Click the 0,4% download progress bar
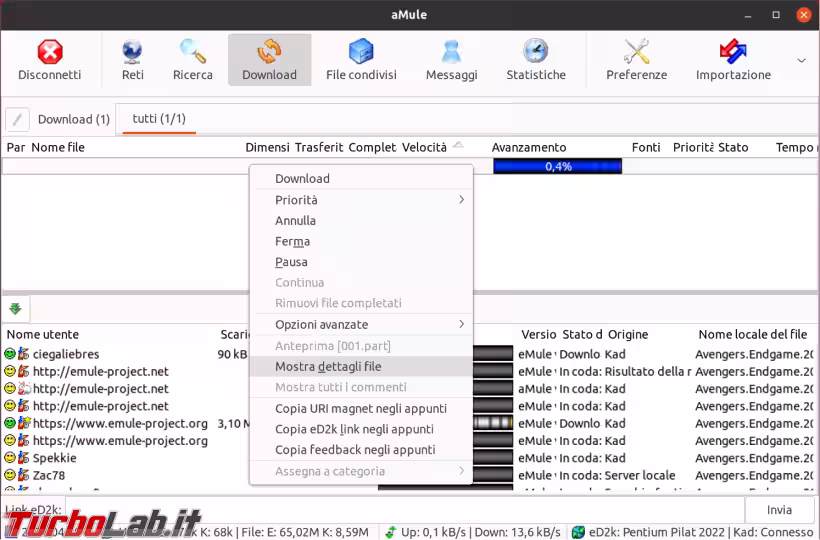The width and height of the screenshot is (820, 540). (x=557, y=166)
